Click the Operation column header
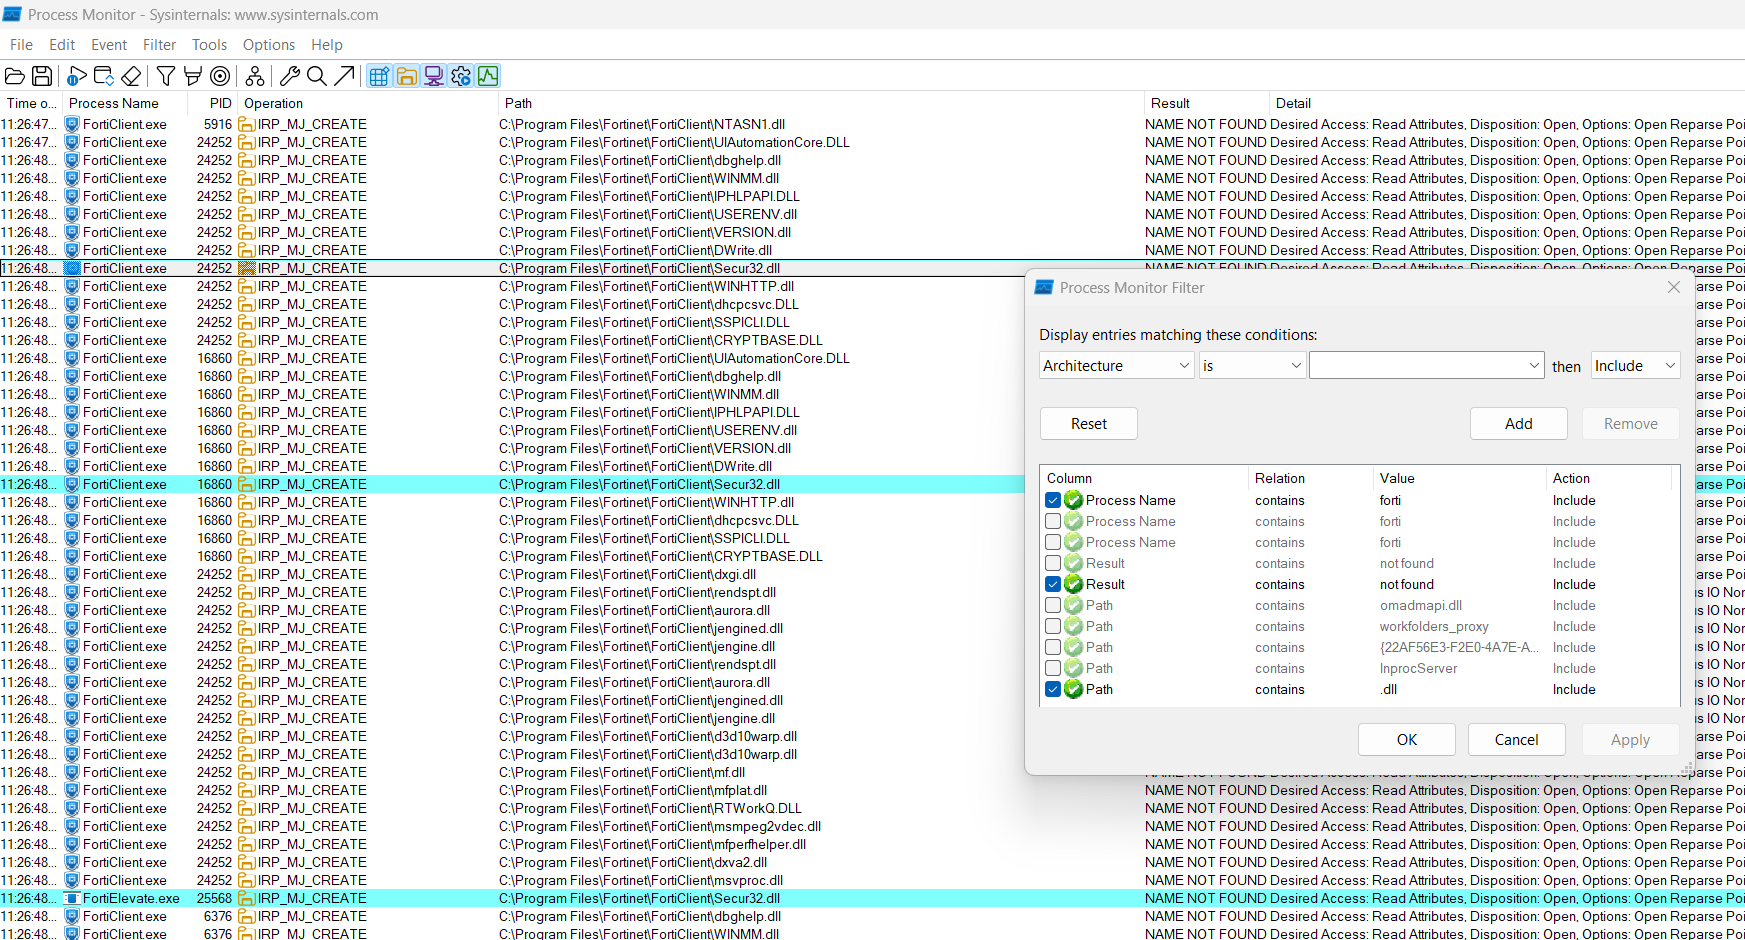 point(366,103)
